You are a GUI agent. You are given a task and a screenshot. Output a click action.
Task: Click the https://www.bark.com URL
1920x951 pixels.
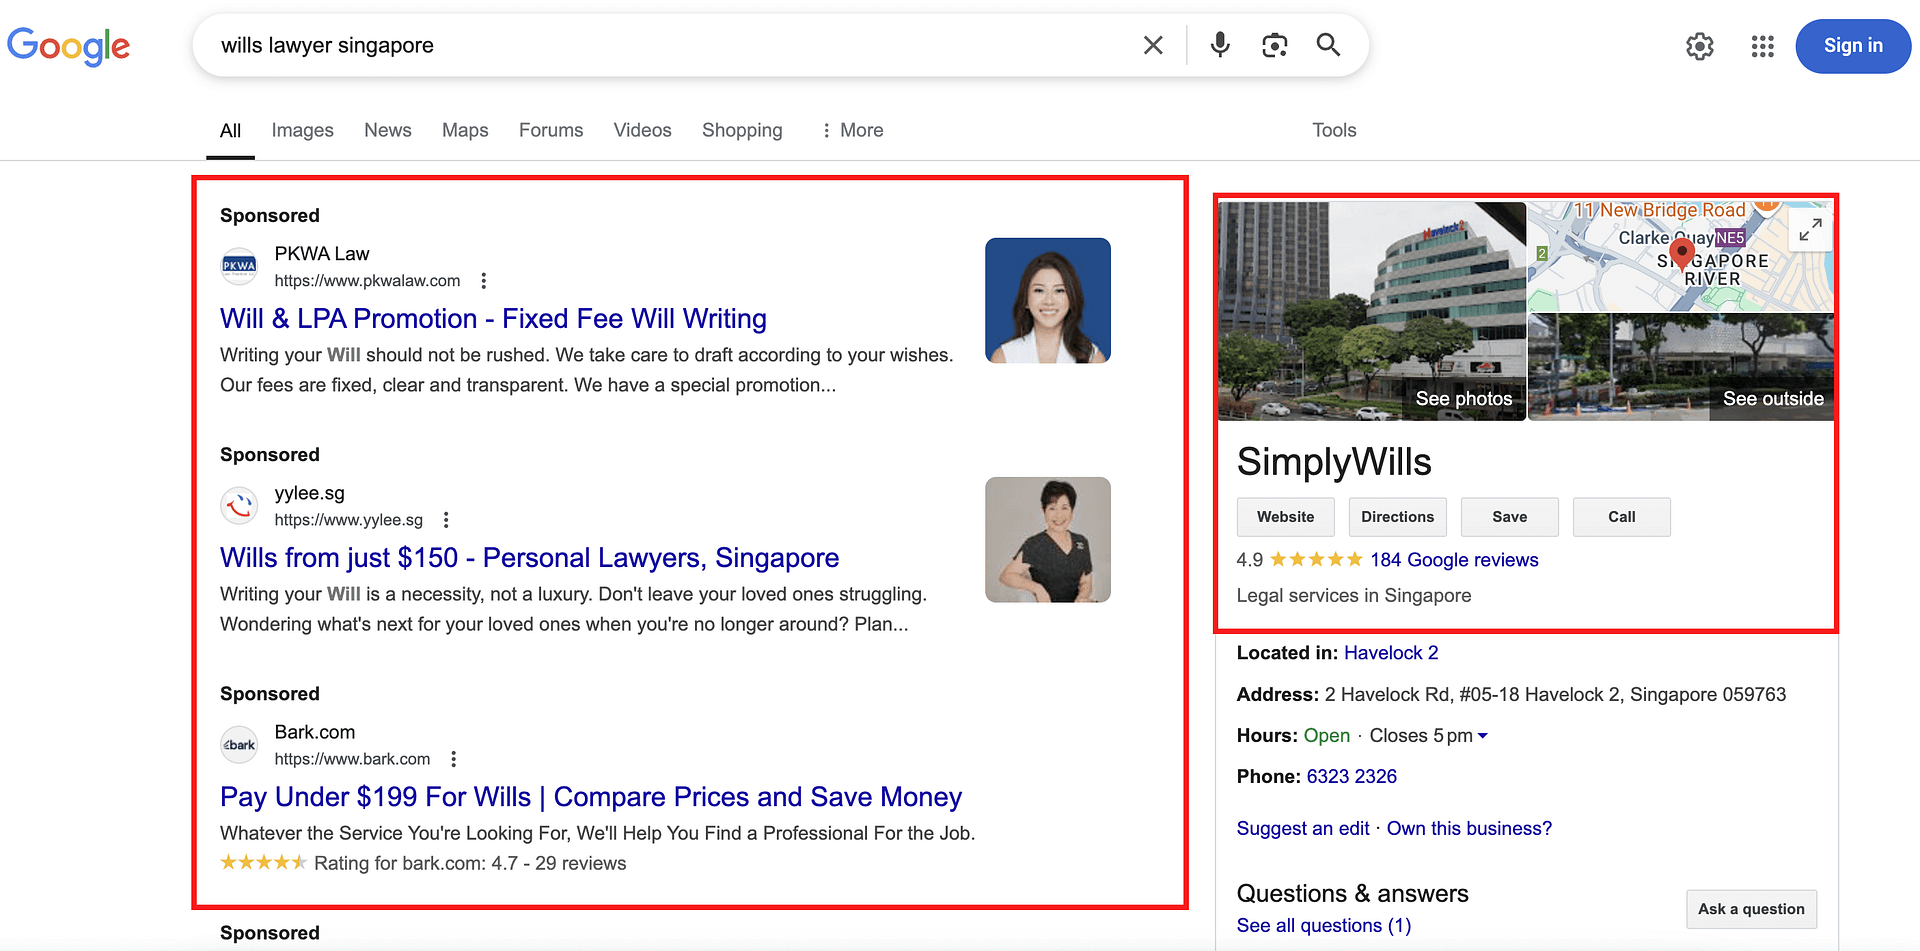tap(352, 759)
